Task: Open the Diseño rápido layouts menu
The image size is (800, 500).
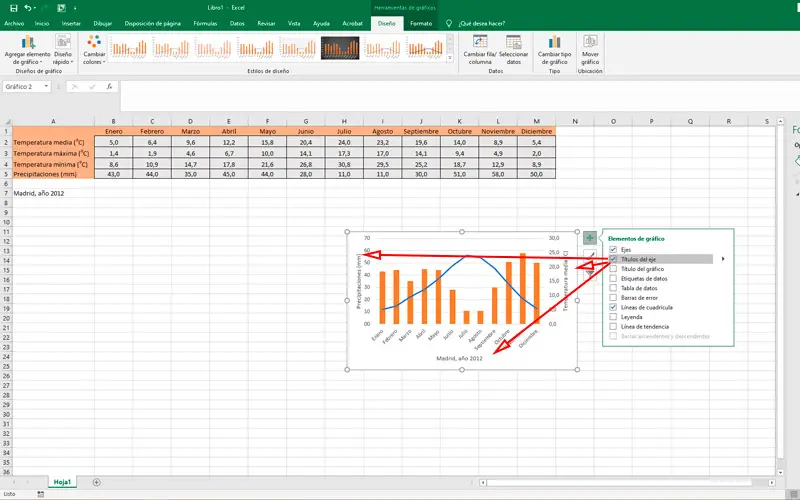Action: [x=63, y=50]
